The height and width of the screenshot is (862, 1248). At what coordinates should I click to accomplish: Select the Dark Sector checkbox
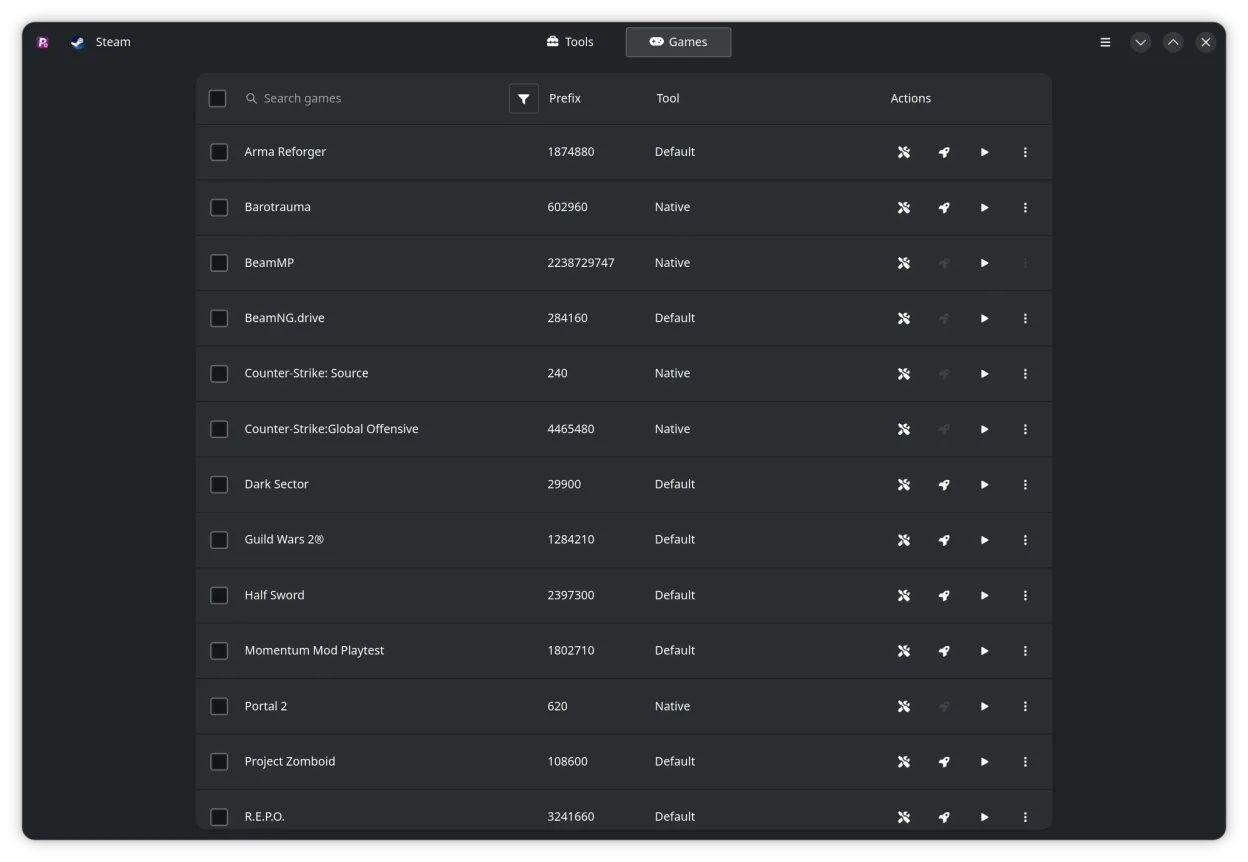[219, 484]
